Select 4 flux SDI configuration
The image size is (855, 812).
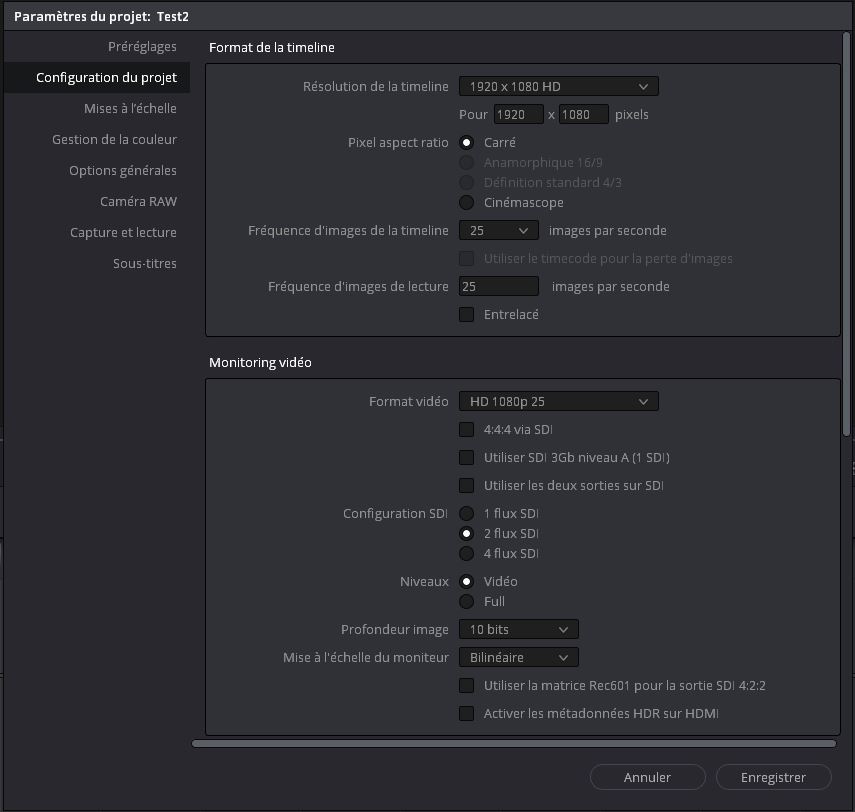tap(466, 554)
